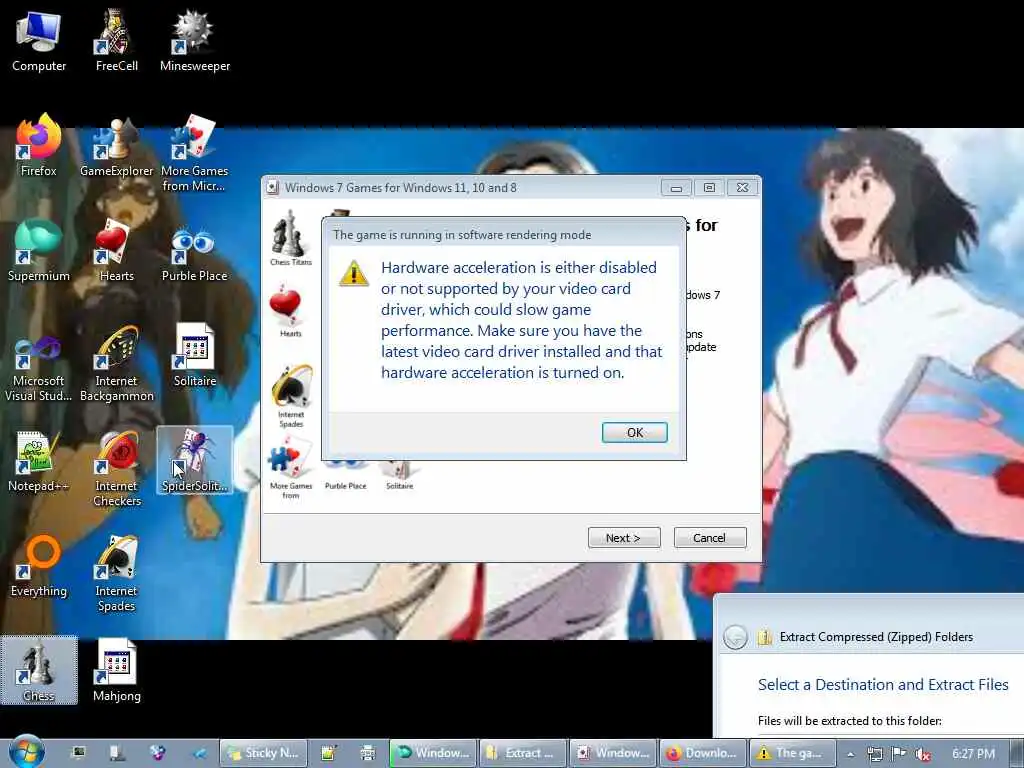Viewport: 1024px width, 768px height.
Task: Open the Windows Start menu orb
Action: [x=26, y=752]
